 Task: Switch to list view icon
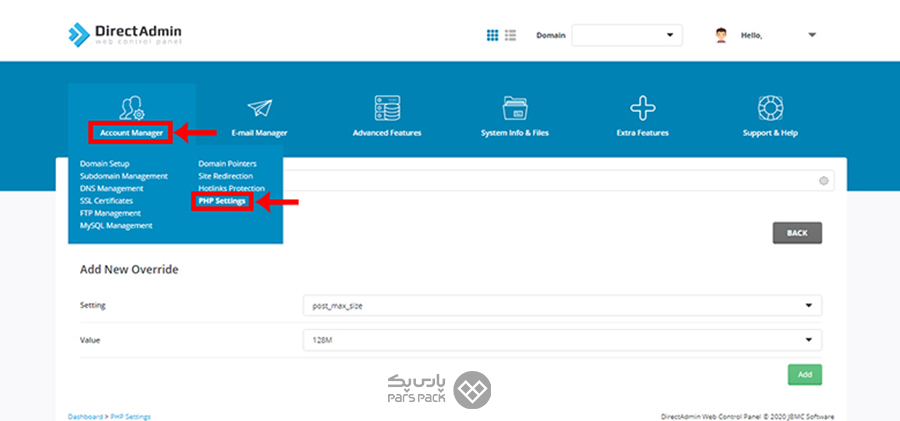tap(510, 35)
